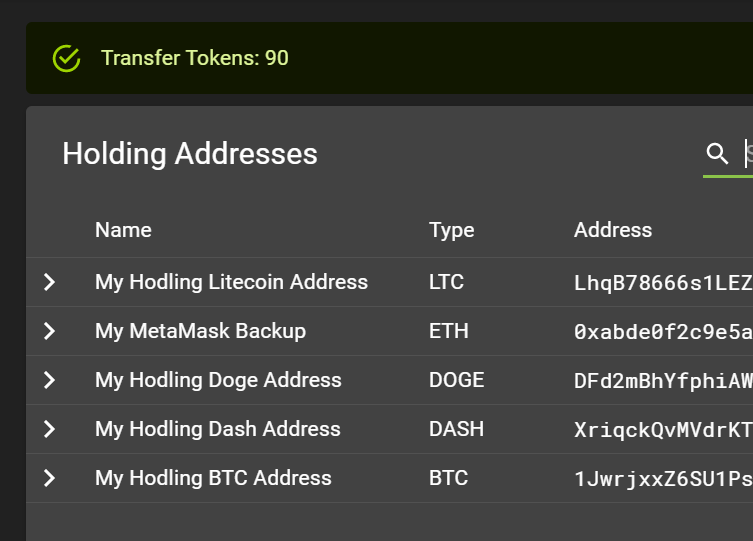This screenshot has width=753, height=541.
Task: Click the green checkmark success icon
Action: click(x=66, y=58)
